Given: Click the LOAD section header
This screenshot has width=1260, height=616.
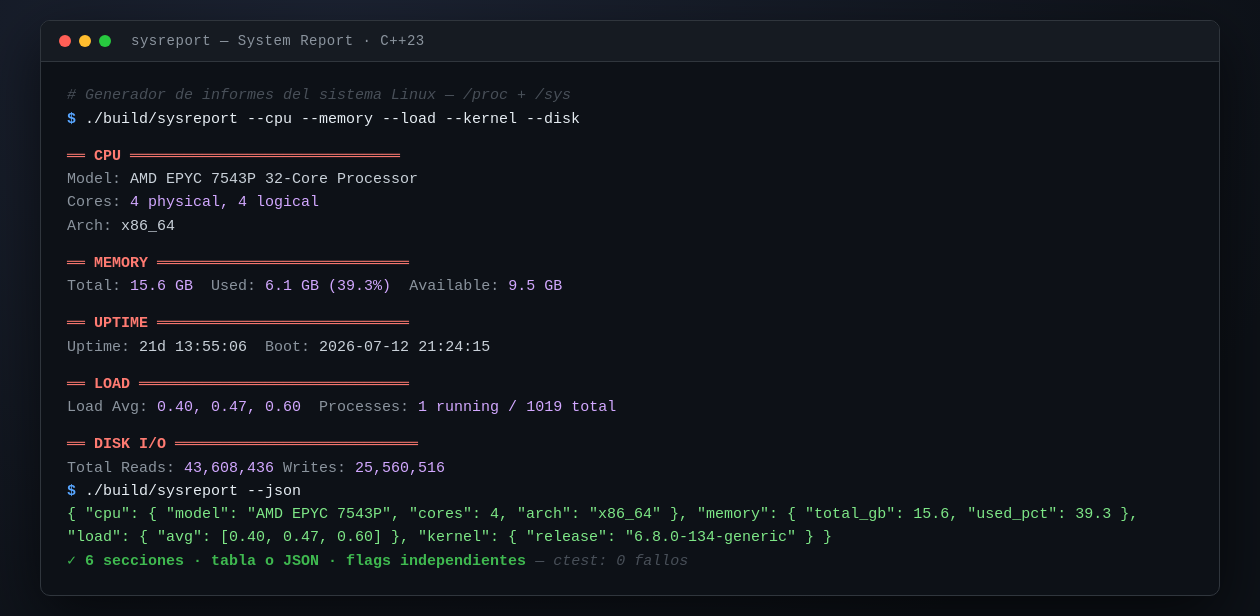Looking at the screenshot, I should click(238, 384).
